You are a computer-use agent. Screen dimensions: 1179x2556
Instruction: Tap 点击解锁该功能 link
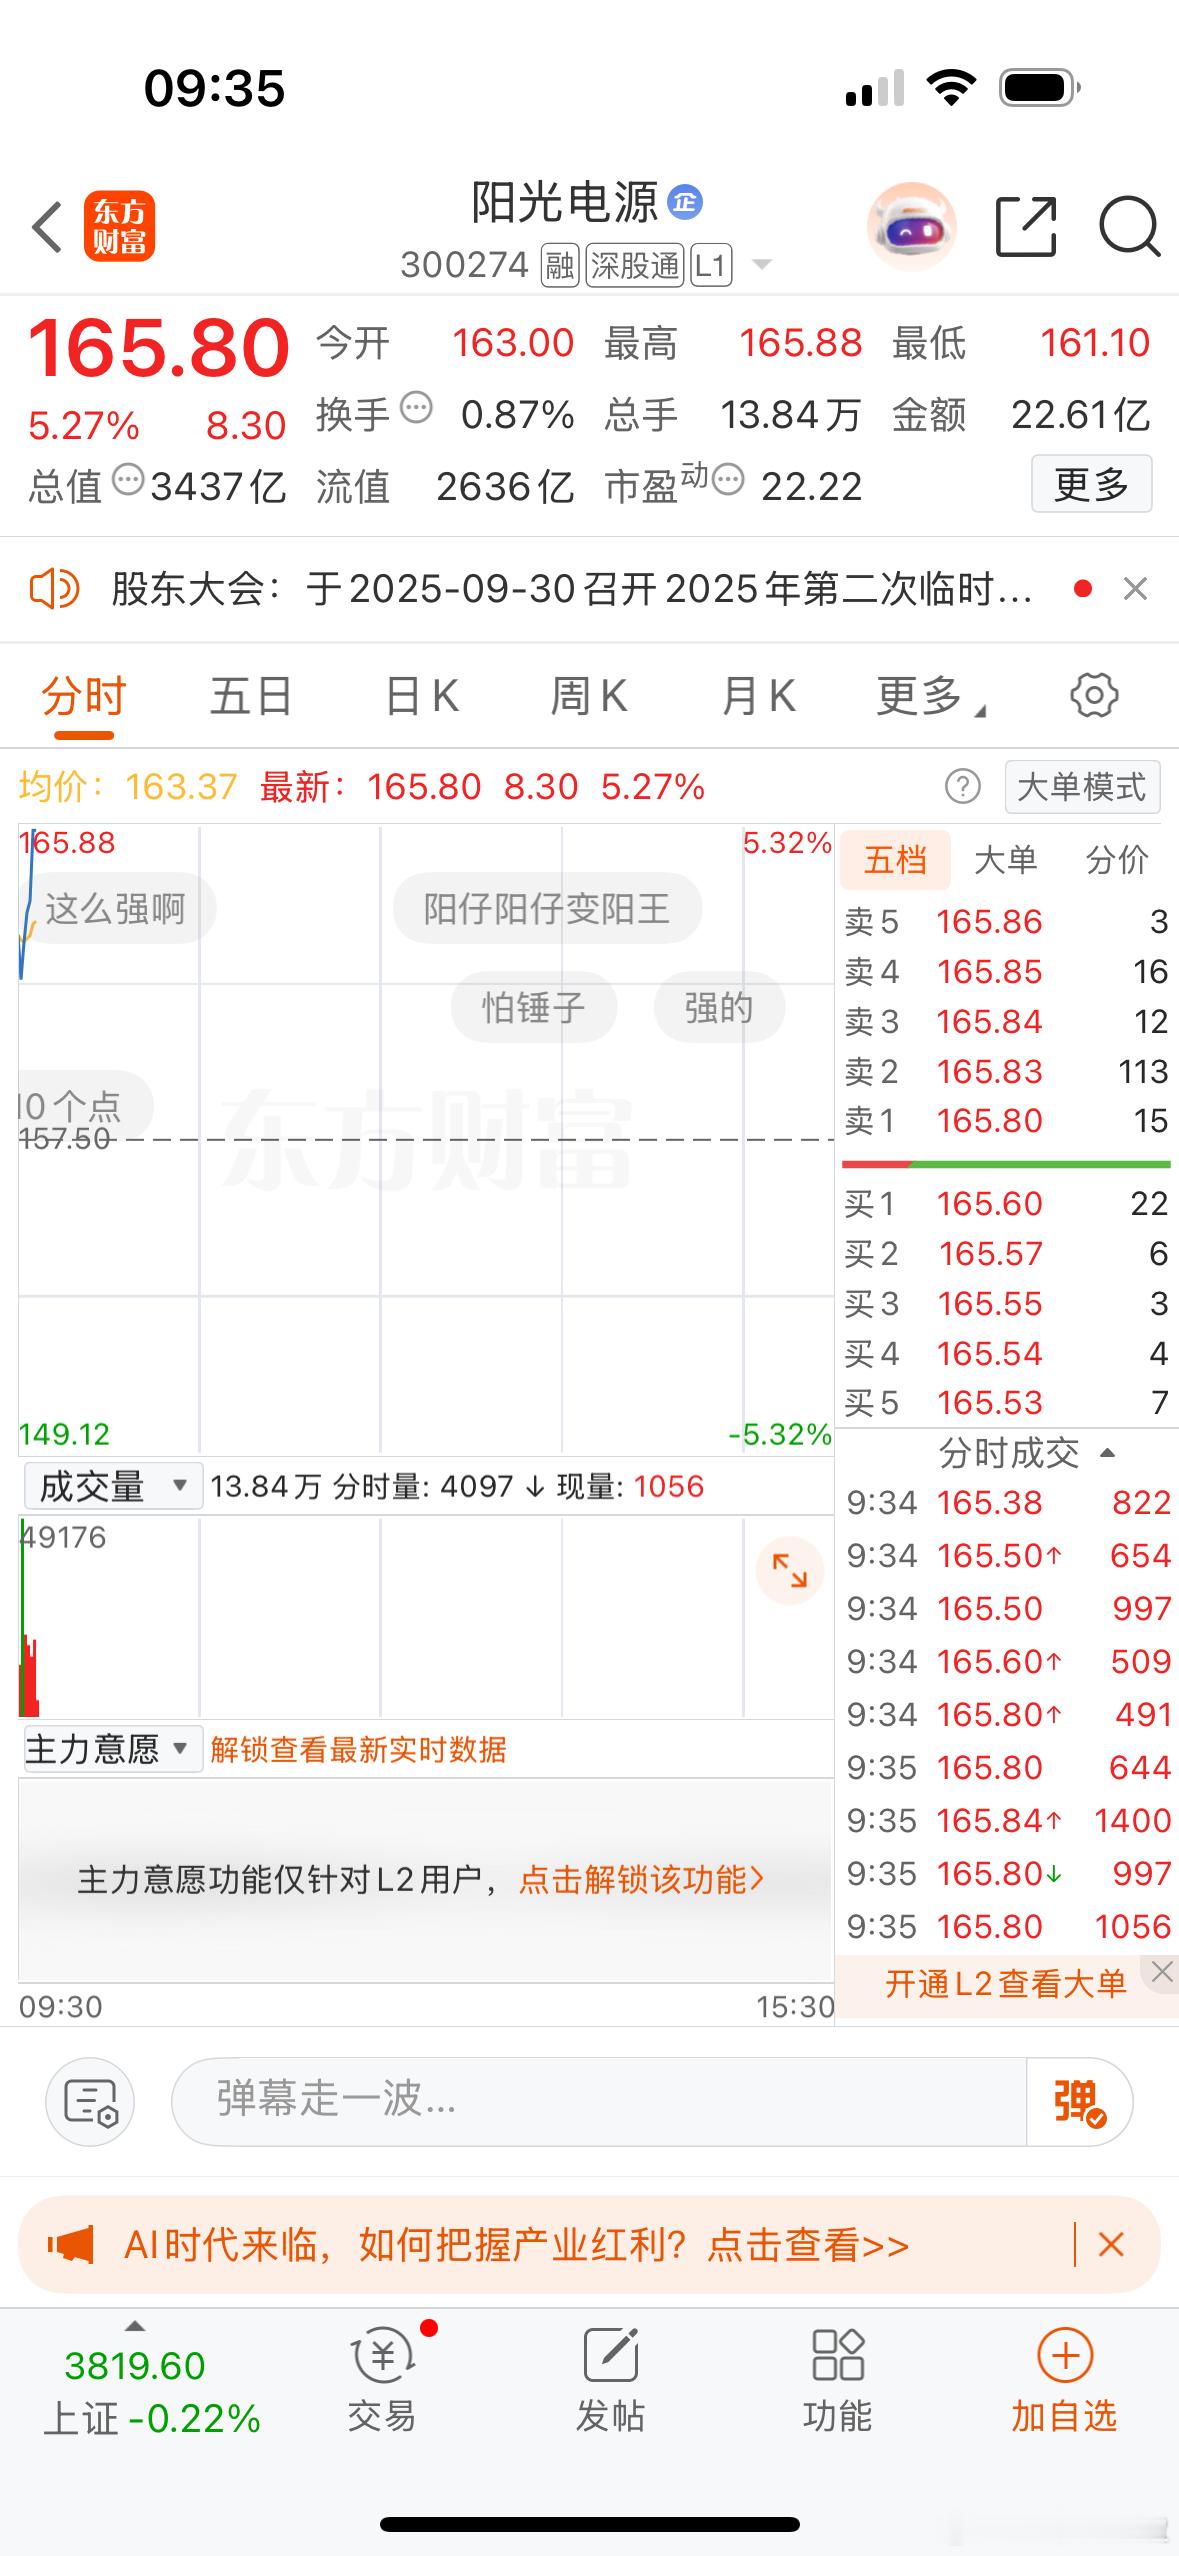641,1880
